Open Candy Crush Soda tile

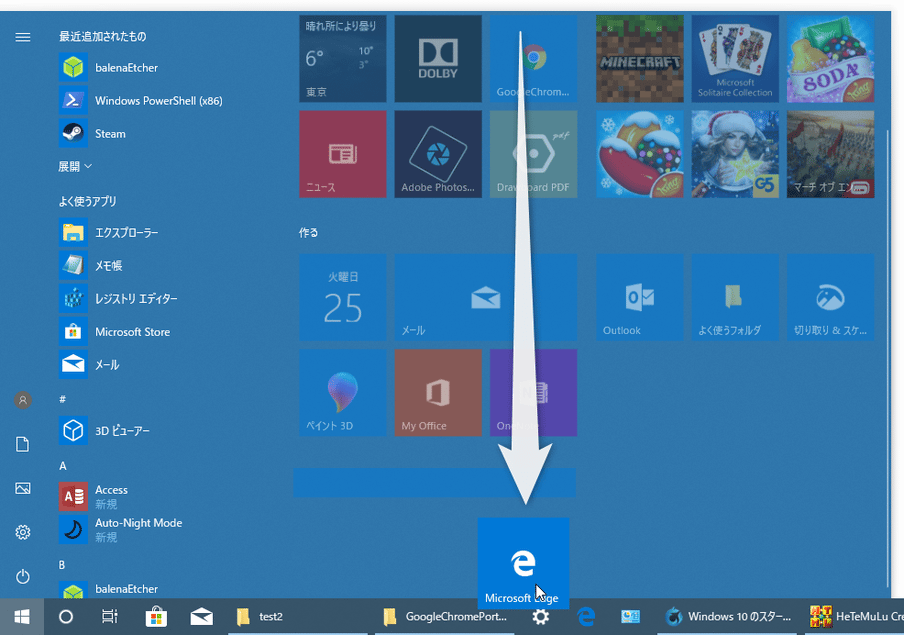tap(830, 59)
